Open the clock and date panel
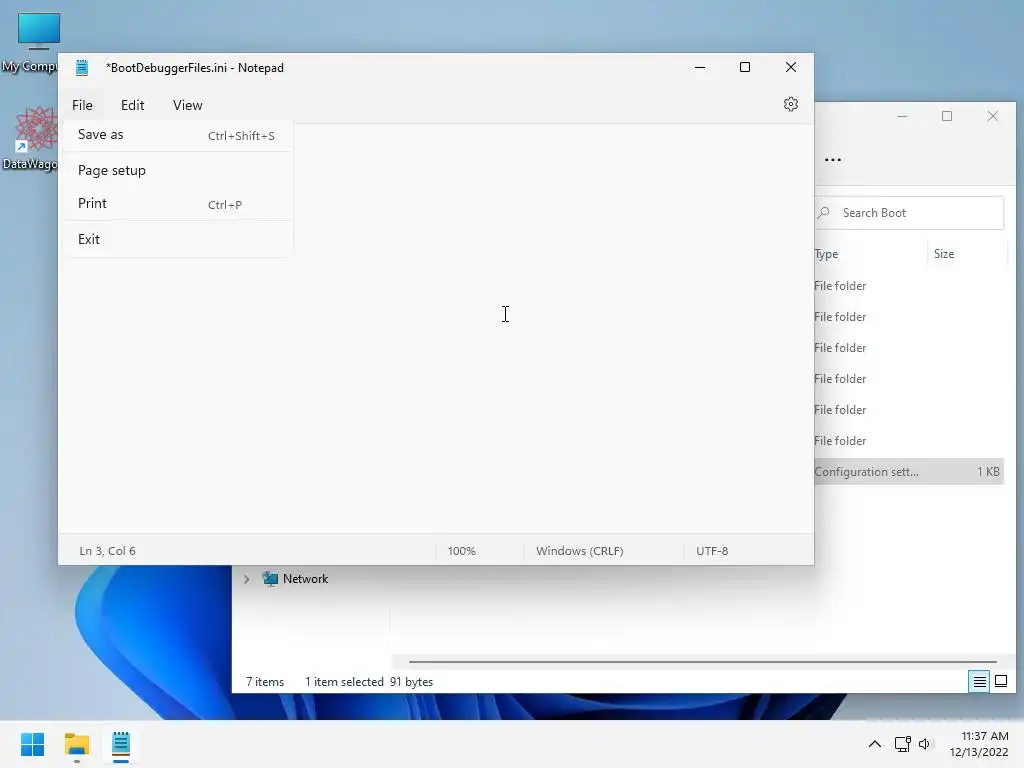 pos(979,744)
